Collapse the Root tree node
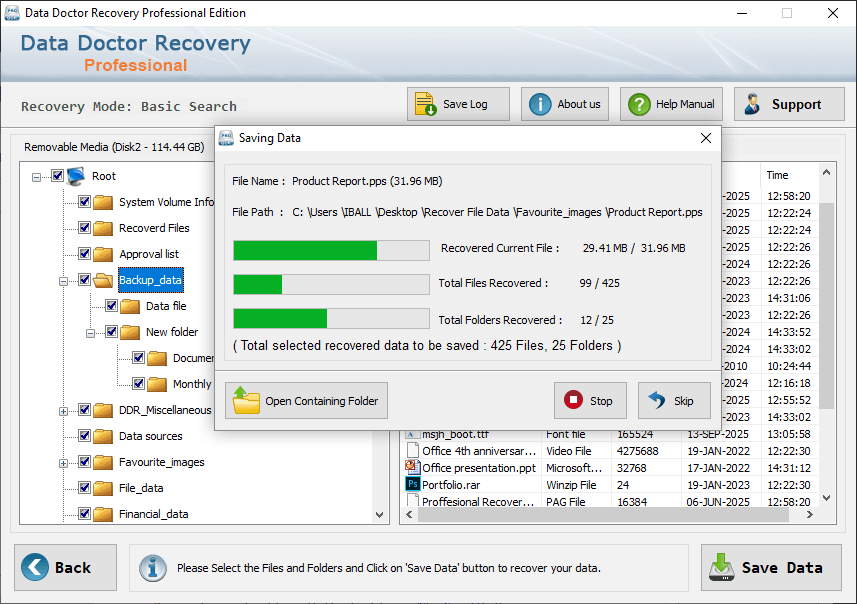This screenshot has height=604, width=857. coord(36,177)
